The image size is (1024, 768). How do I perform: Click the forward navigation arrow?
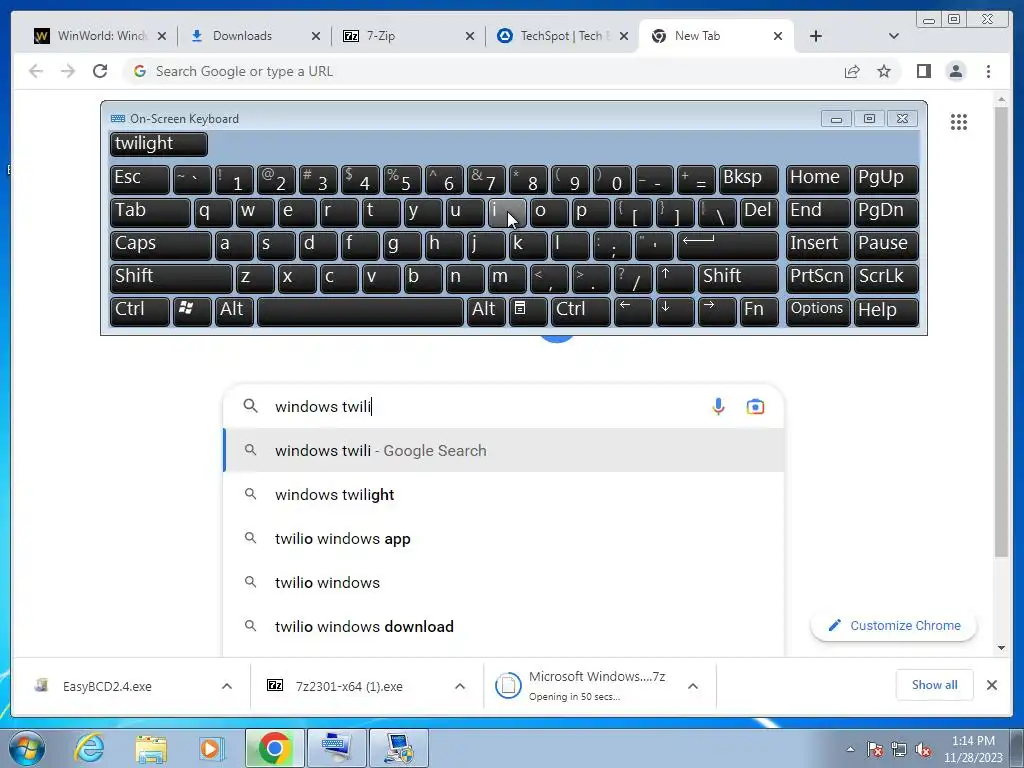tap(68, 71)
